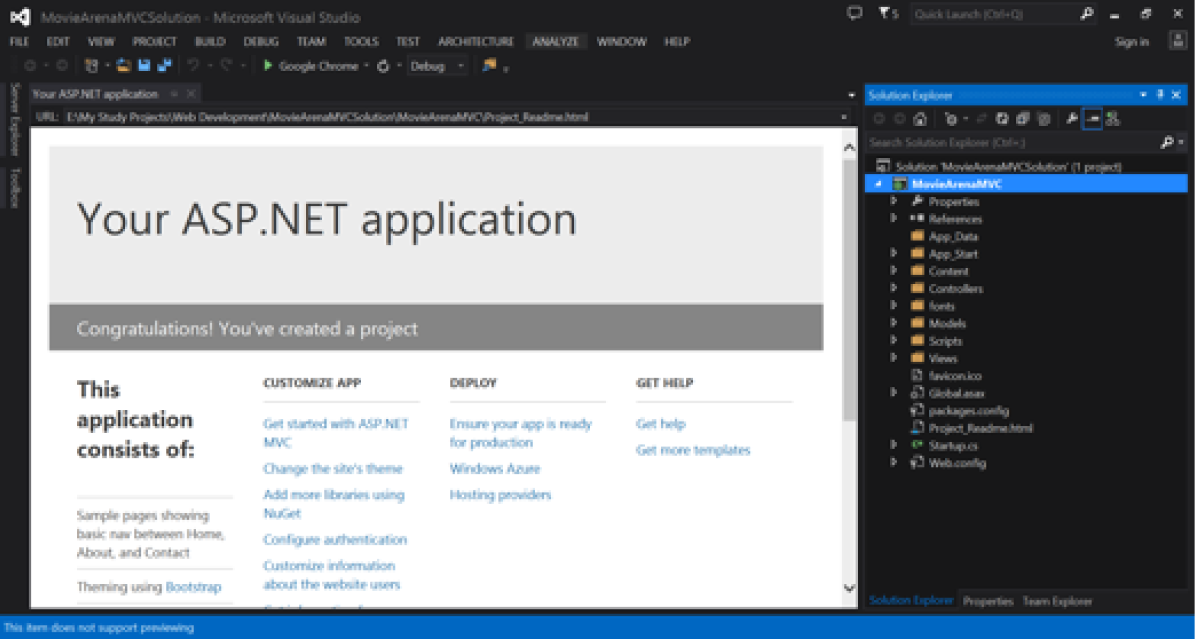This screenshot has height=639, width=1196.
Task: Click the Solution Explorer search magnifier icon
Action: (x=1165, y=143)
